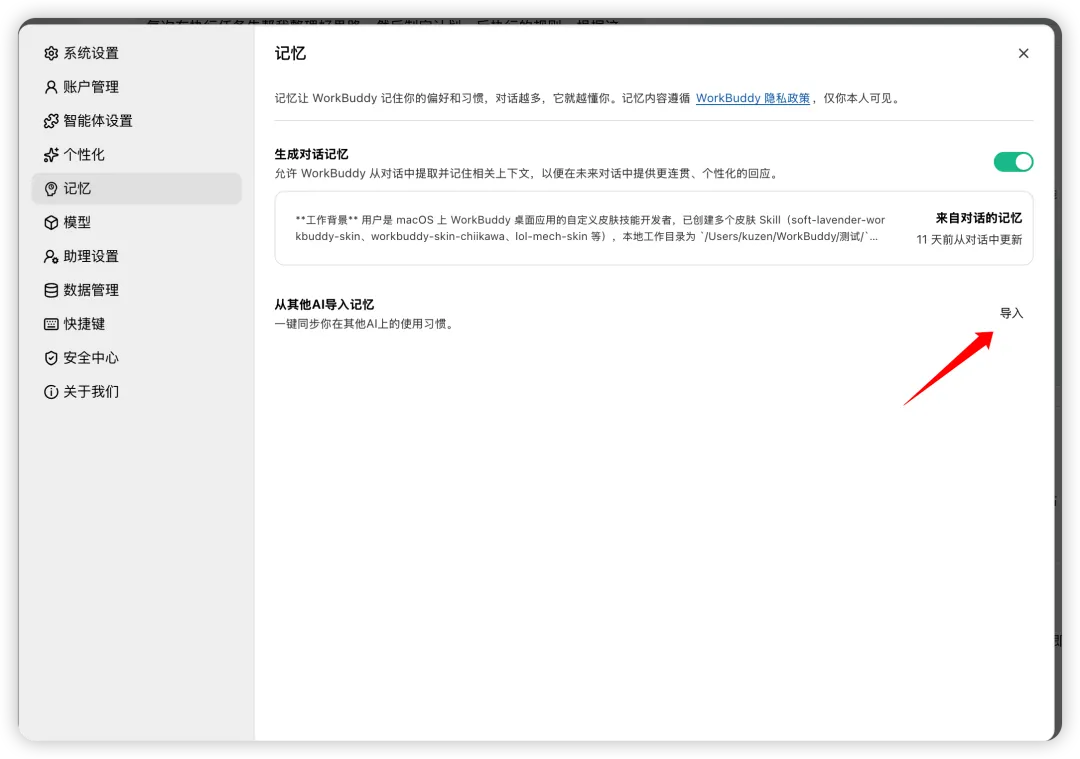Click the info icon beside 关于我们
This screenshot has height=759, width=1080.
coord(51,392)
